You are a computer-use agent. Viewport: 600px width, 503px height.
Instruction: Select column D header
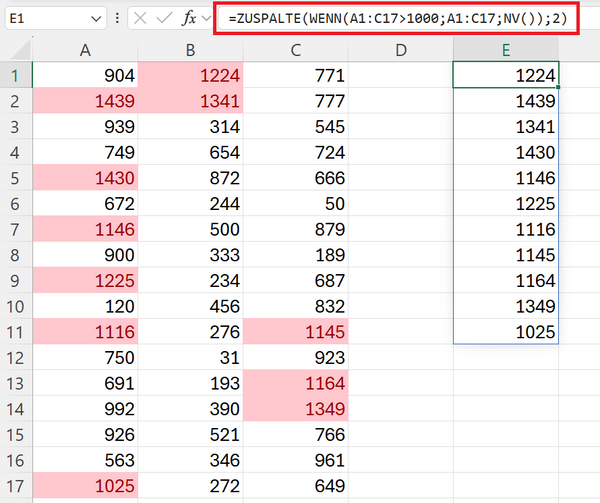(400, 50)
